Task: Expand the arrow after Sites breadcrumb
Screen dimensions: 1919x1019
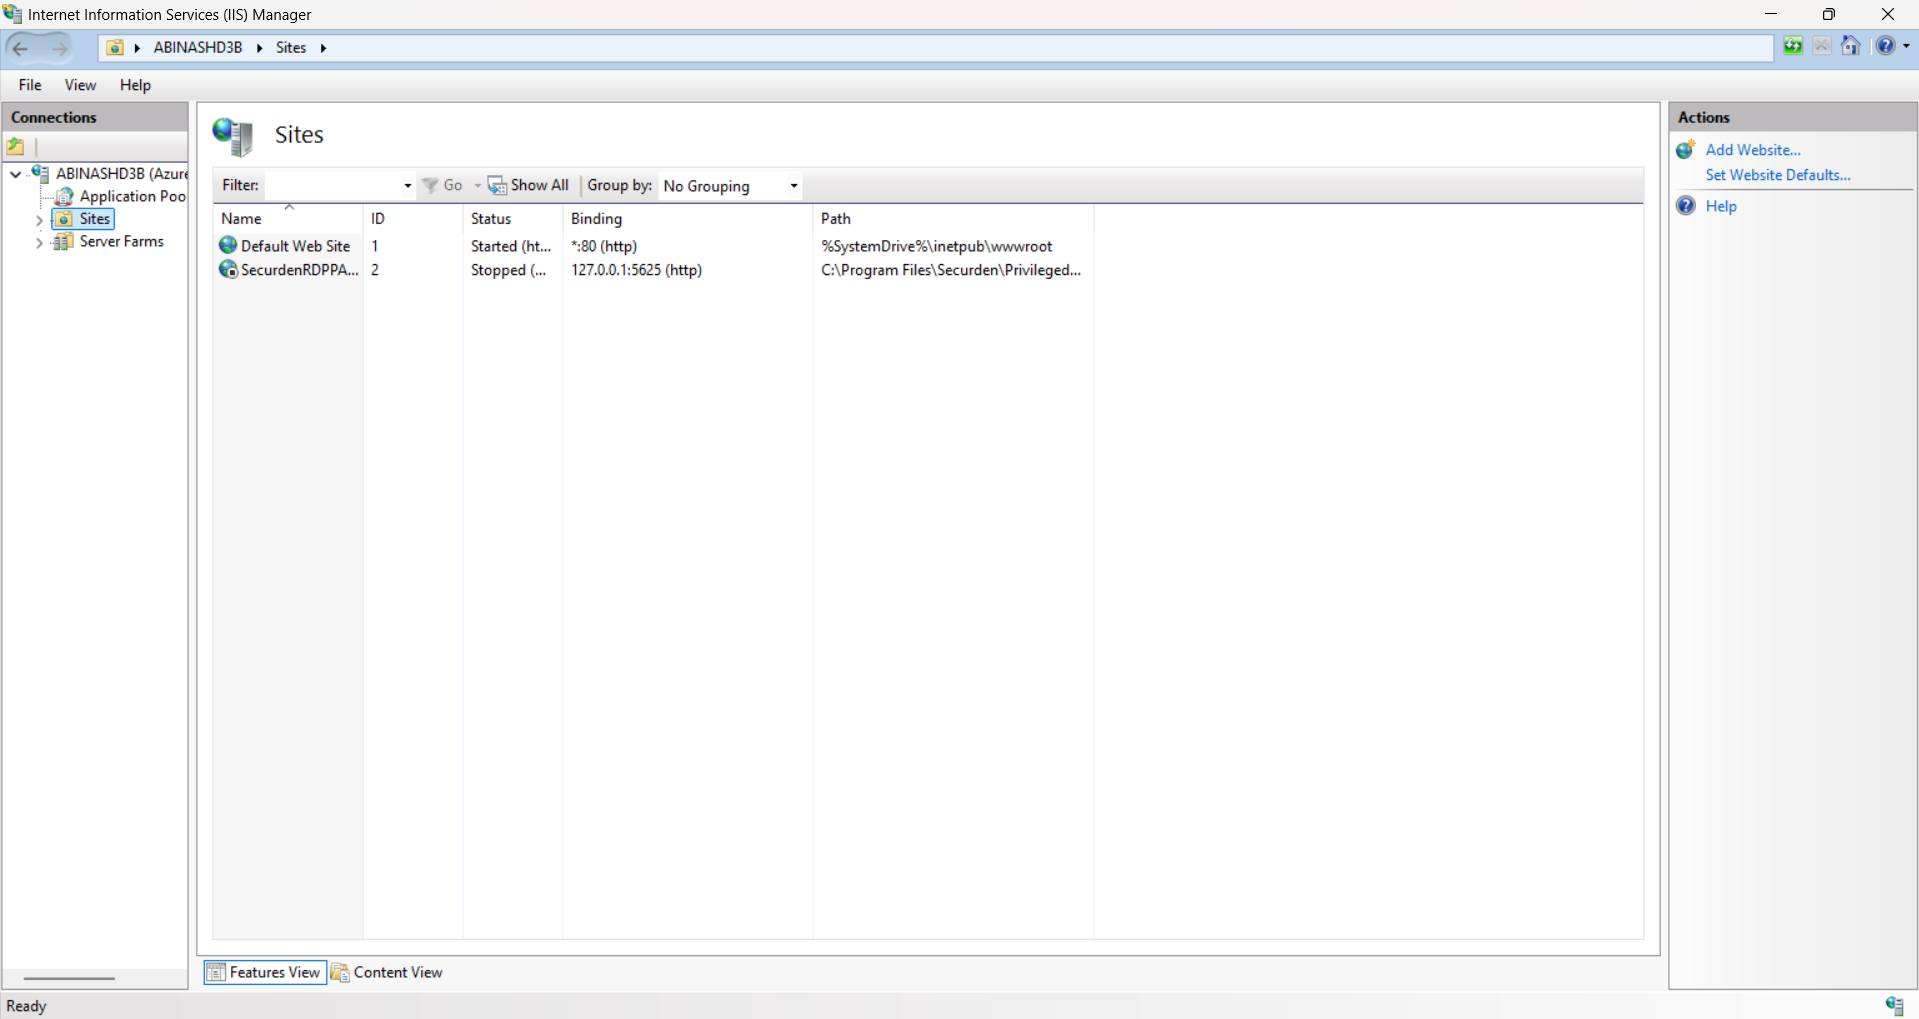Action: [323, 47]
